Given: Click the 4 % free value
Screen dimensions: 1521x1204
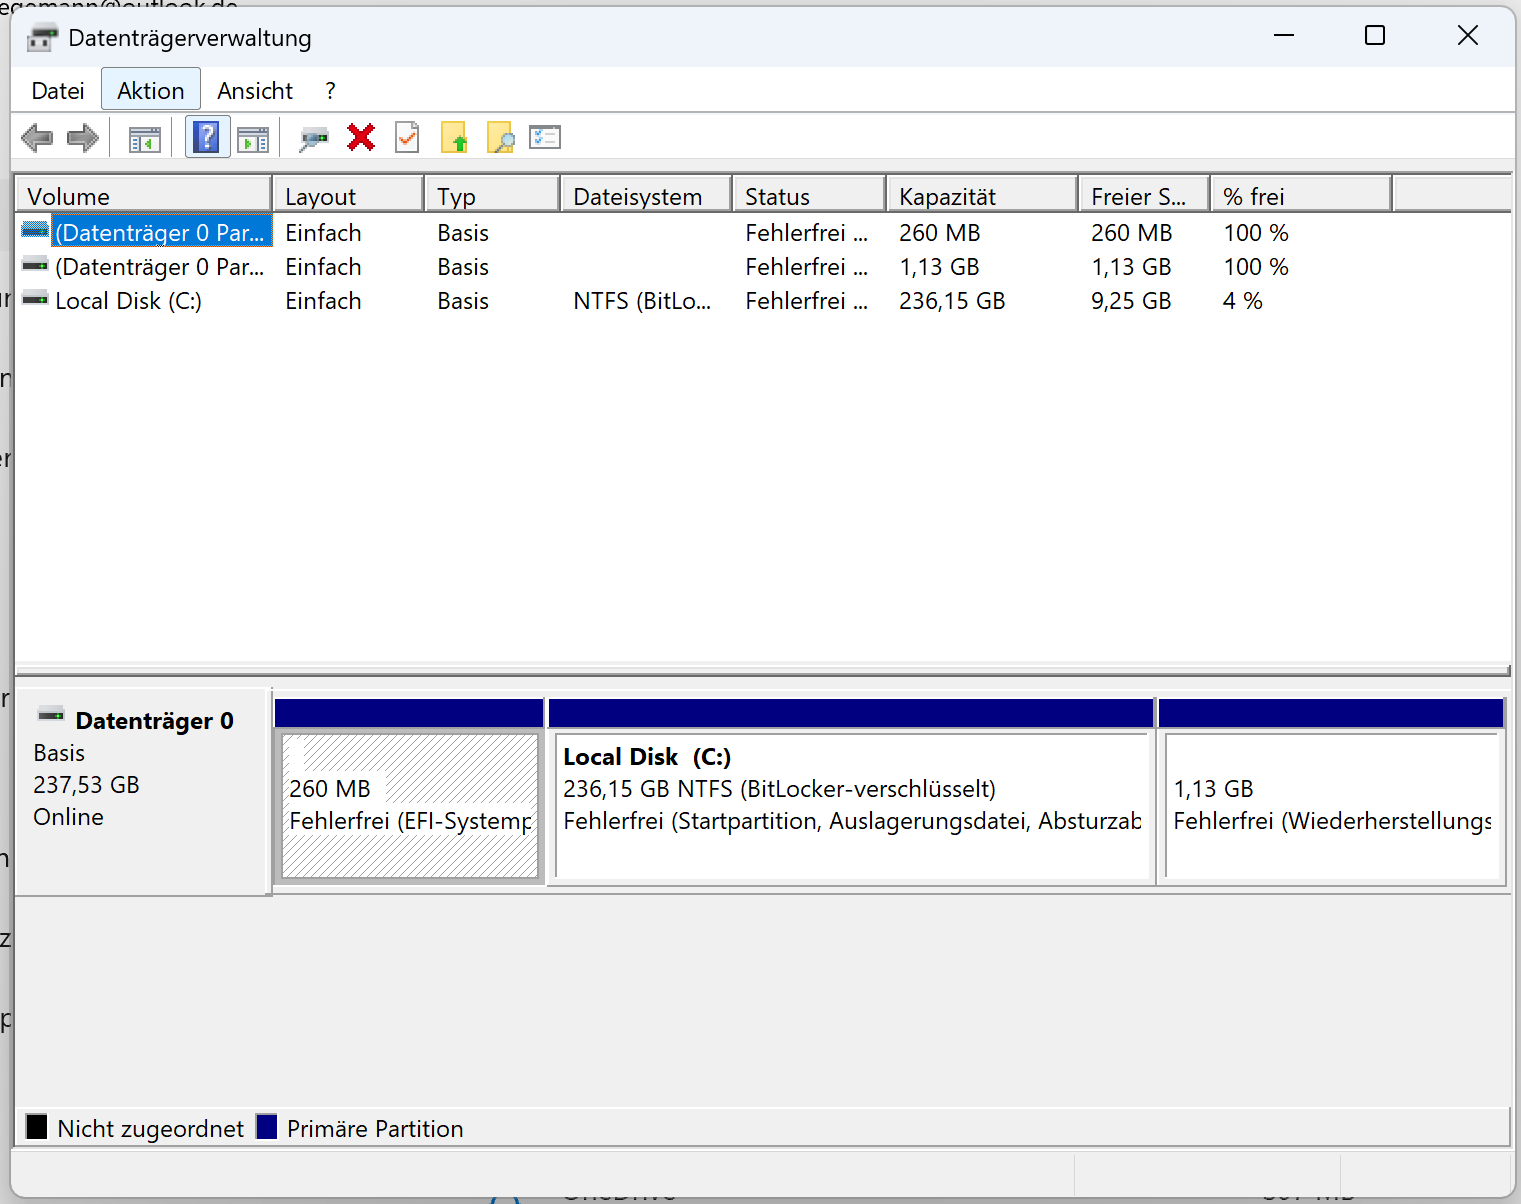Looking at the screenshot, I should click(x=1243, y=301).
